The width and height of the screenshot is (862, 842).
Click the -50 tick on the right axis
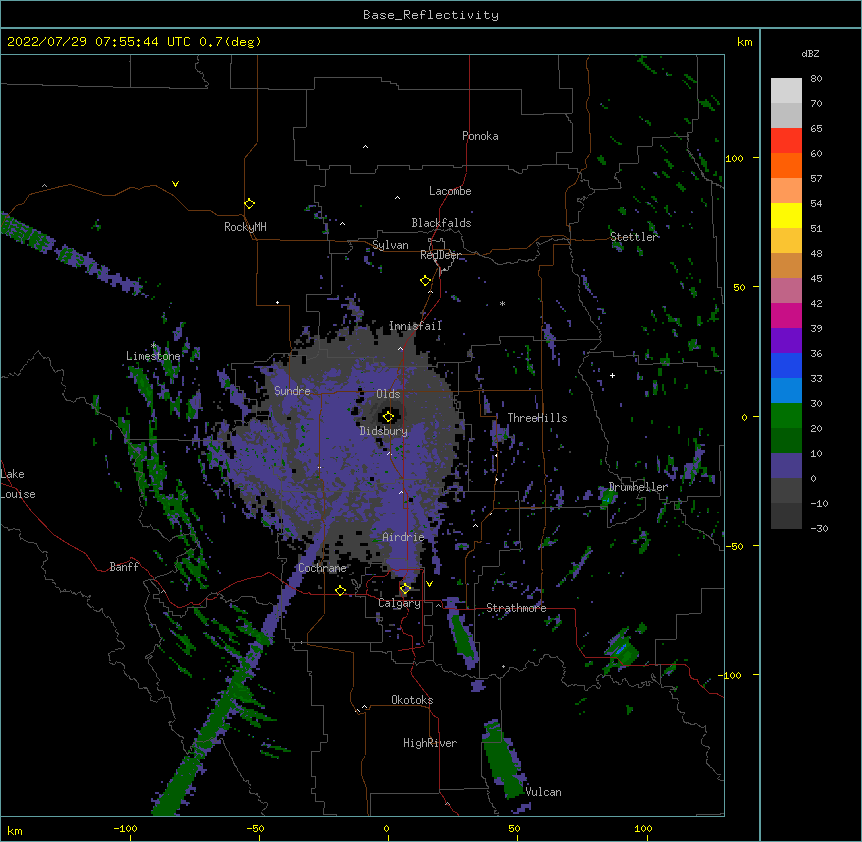(x=734, y=546)
